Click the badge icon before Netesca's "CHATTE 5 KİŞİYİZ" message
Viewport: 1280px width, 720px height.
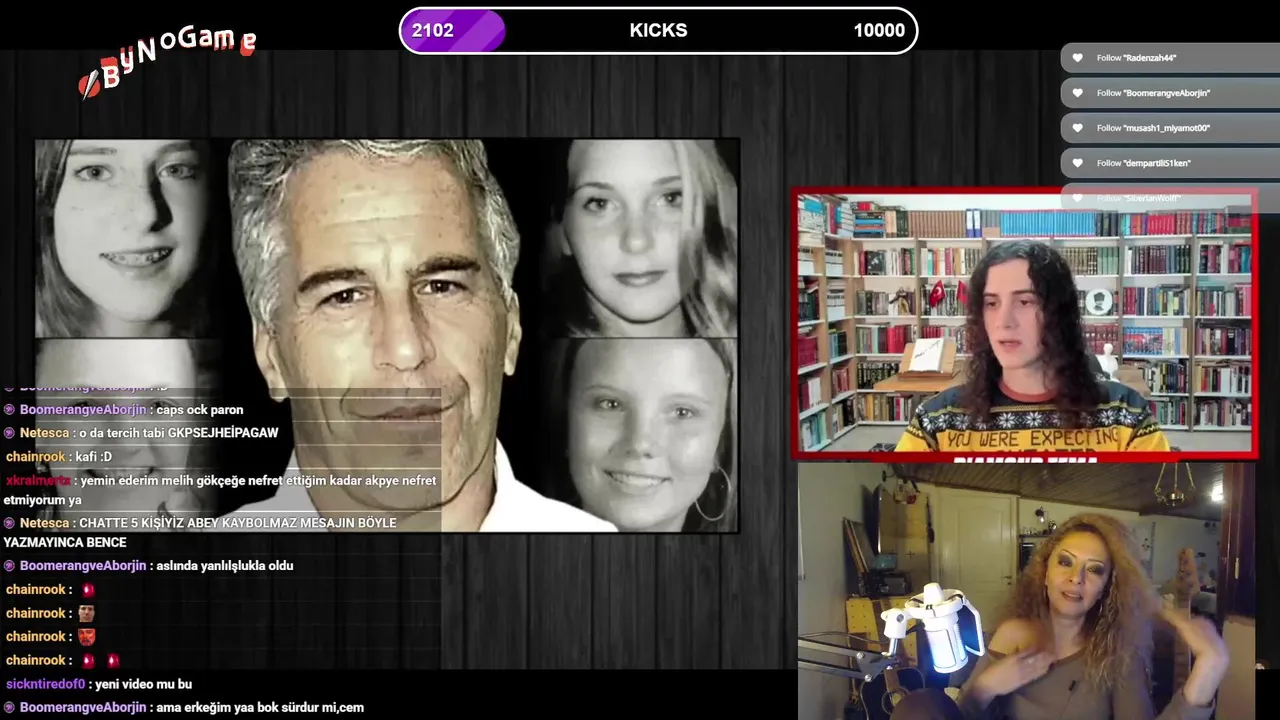coord(10,523)
